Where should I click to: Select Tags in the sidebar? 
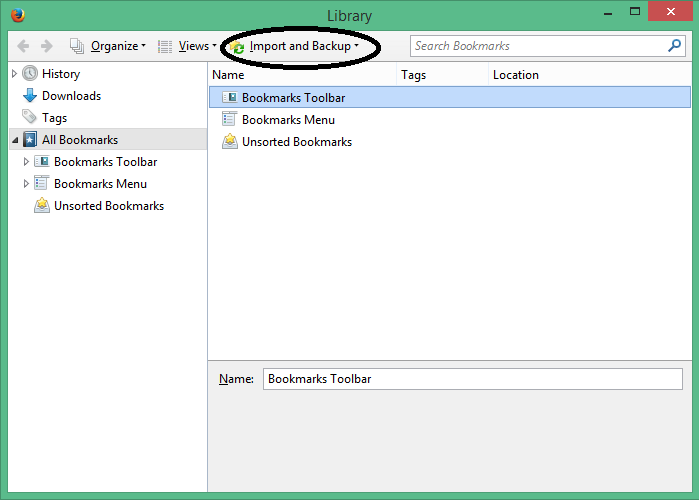pos(54,118)
